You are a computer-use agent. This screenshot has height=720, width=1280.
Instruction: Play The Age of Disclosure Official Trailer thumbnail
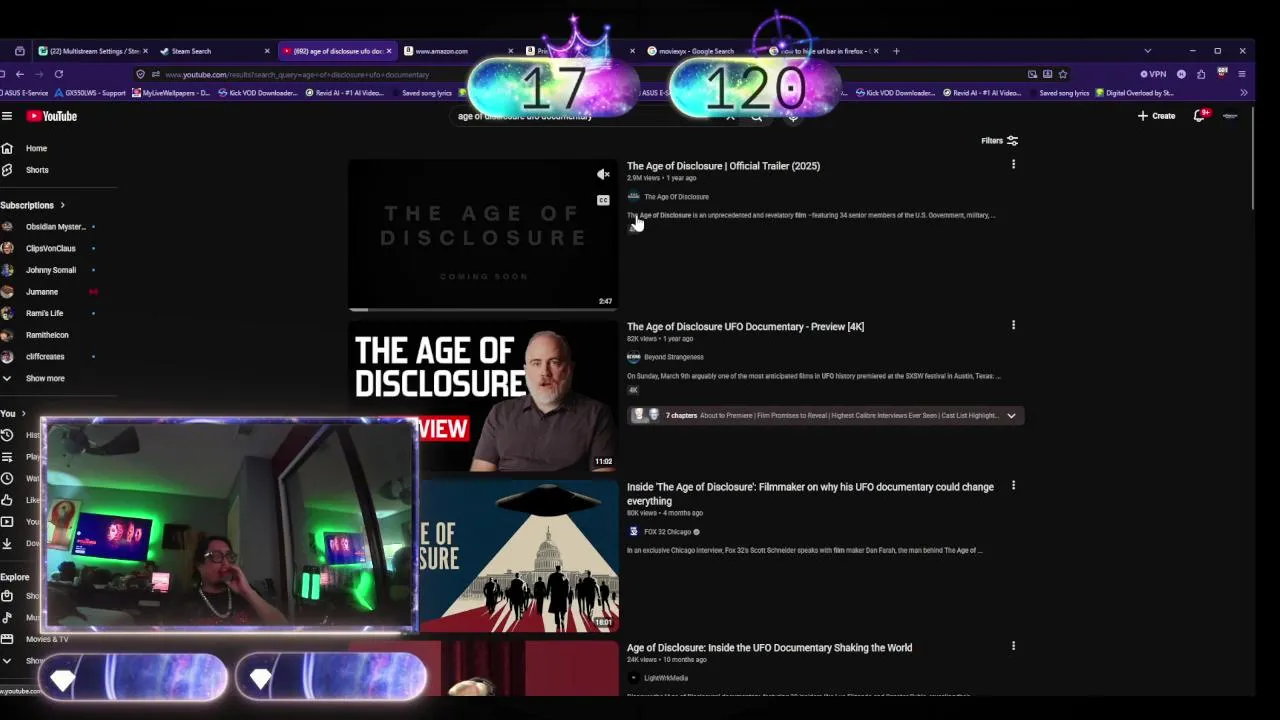[x=483, y=235]
